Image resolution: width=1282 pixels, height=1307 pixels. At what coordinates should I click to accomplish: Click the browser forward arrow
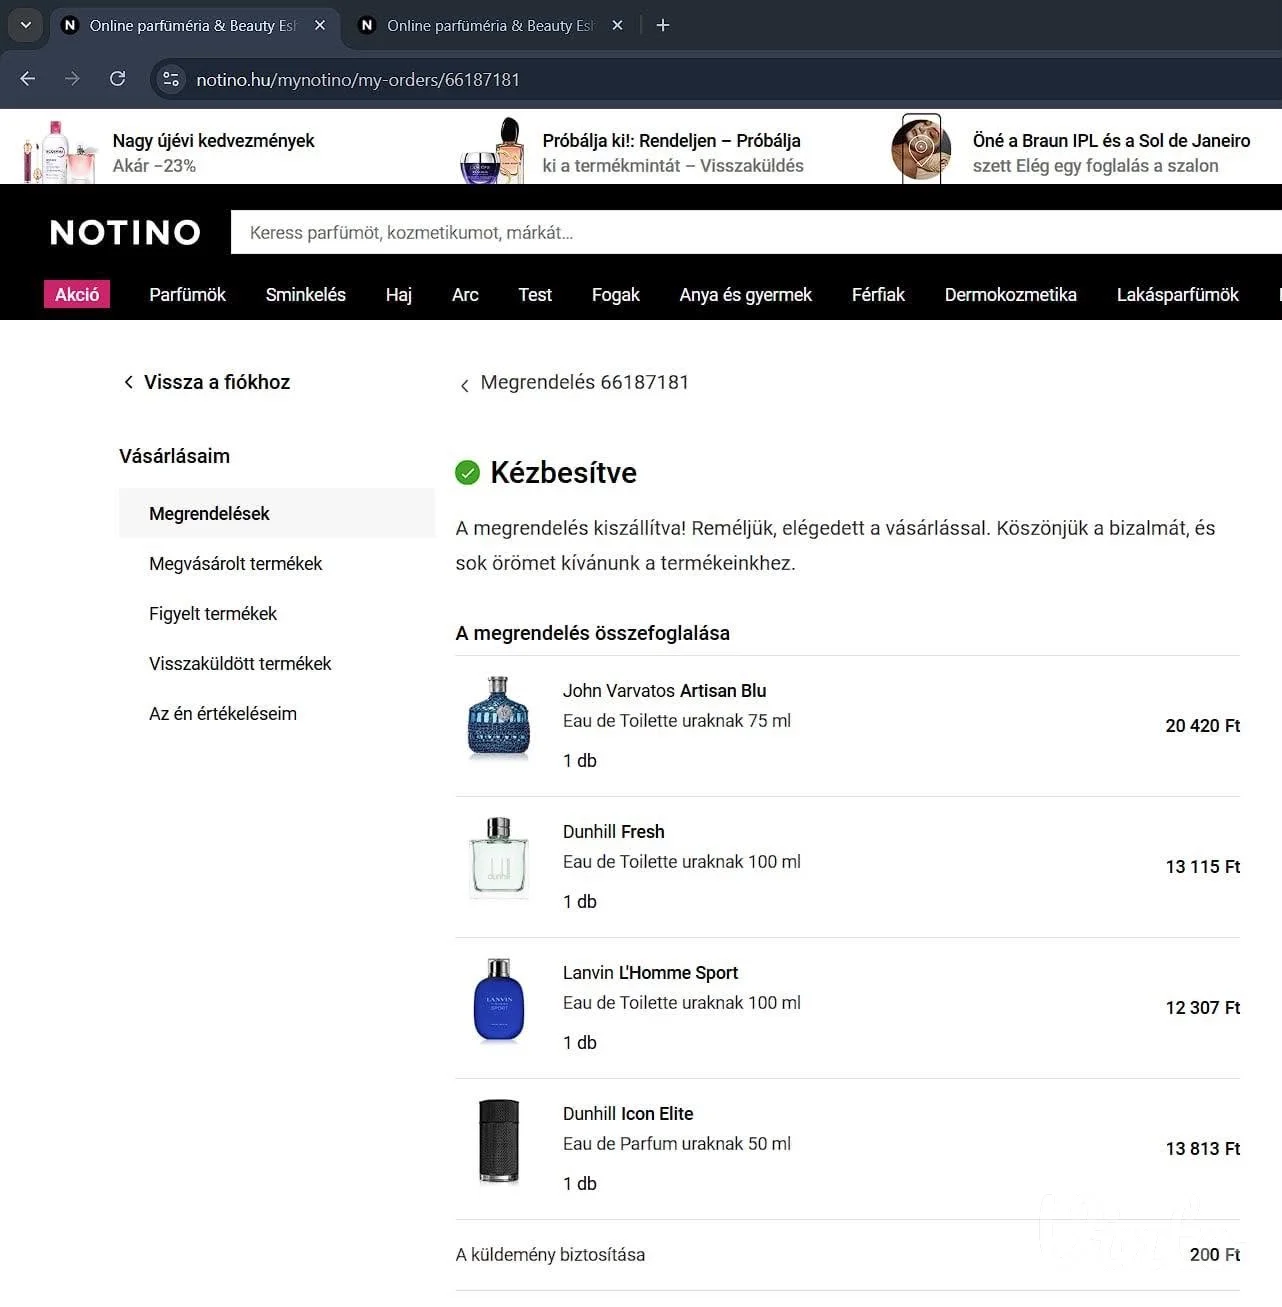pyautogui.click(x=72, y=79)
